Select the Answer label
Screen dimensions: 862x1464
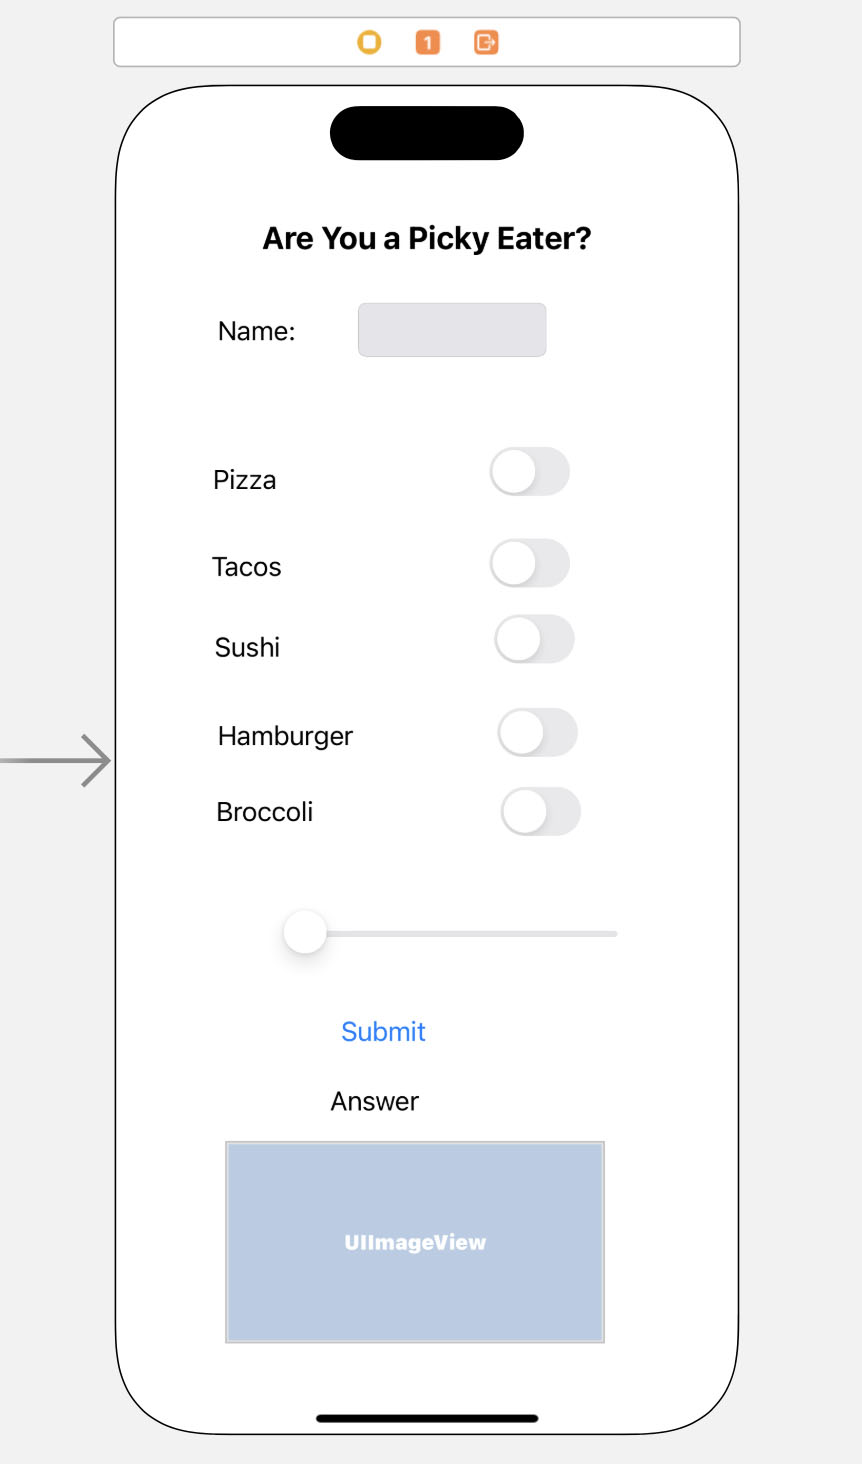pos(375,1101)
